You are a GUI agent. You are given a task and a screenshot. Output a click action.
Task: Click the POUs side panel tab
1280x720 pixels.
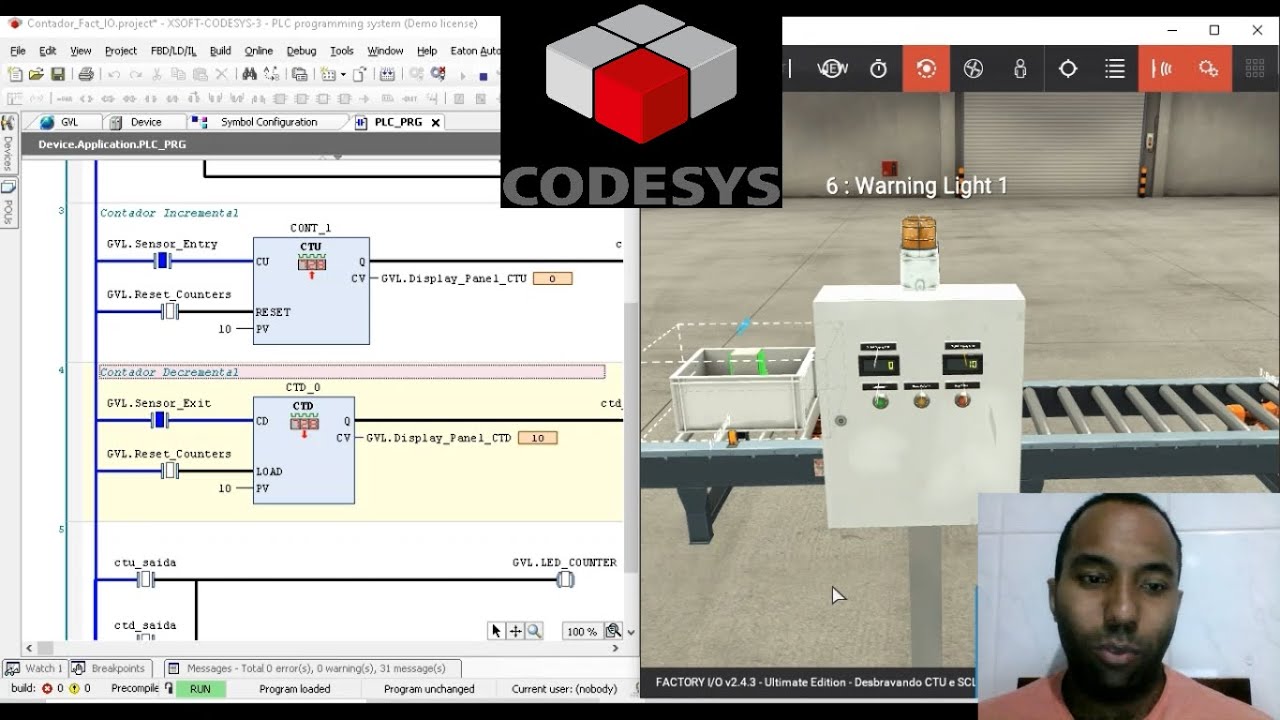point(8,205)
